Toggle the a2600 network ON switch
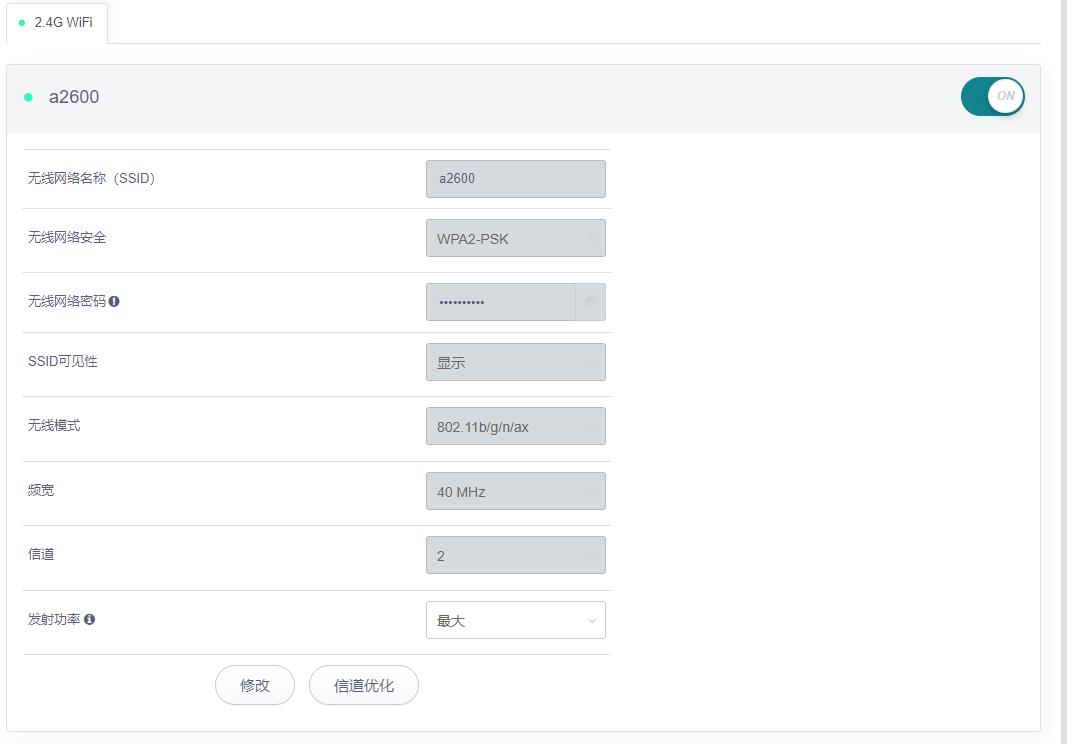Image resolution: width=1067 pixels, height=744 pixels. [992, 97]
